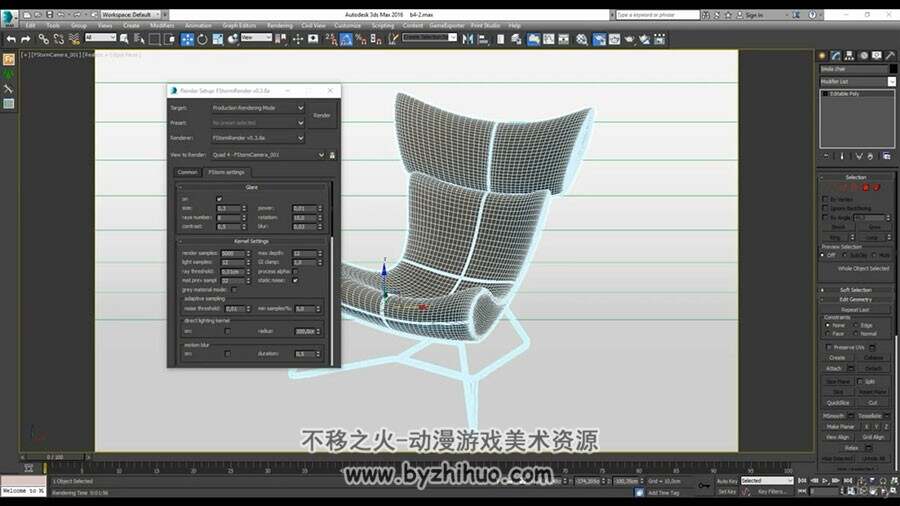
Task: Lock the View to Render selection
Action: (332, 155)
